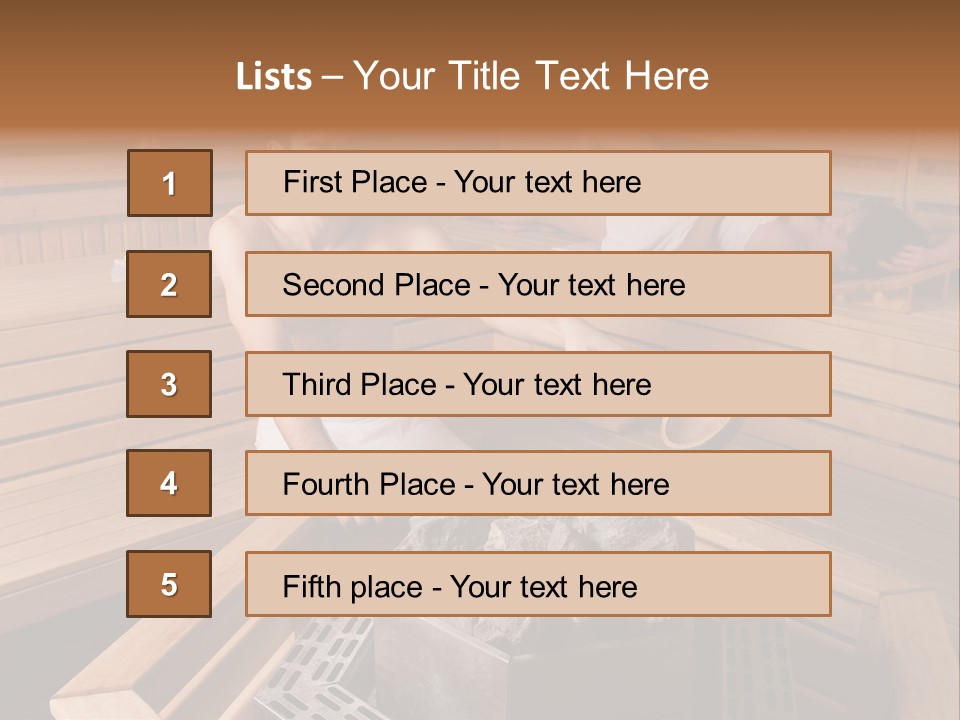The width and height of the screenshot is (960, 720).
Task: Click the number 2 square
Action: coord(169,284)
